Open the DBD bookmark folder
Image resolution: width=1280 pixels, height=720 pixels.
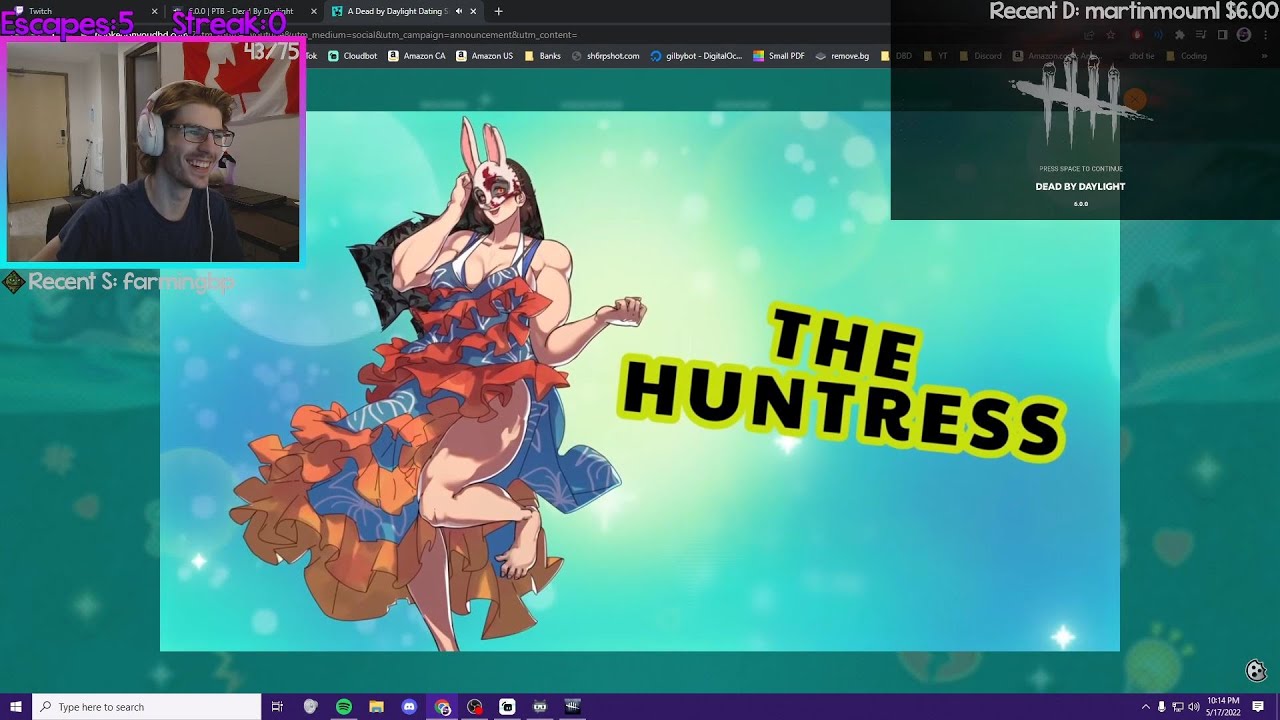coord(897,56)
